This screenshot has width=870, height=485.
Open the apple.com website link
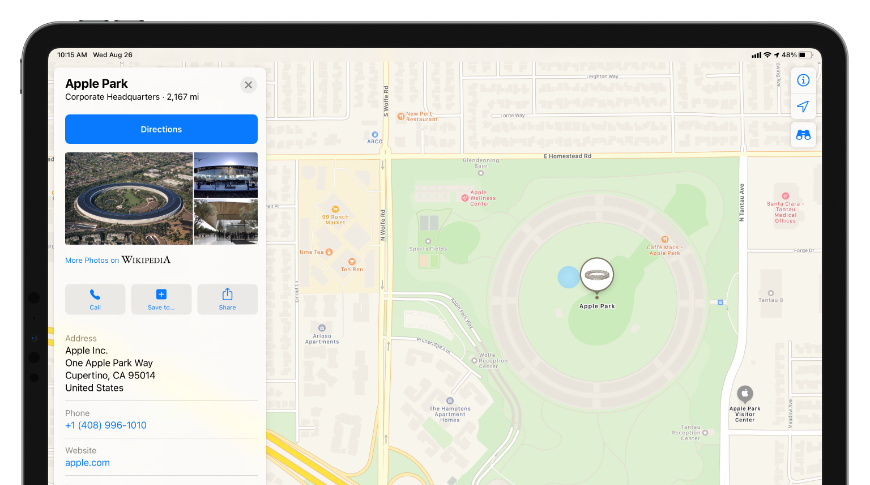[87, 463]
